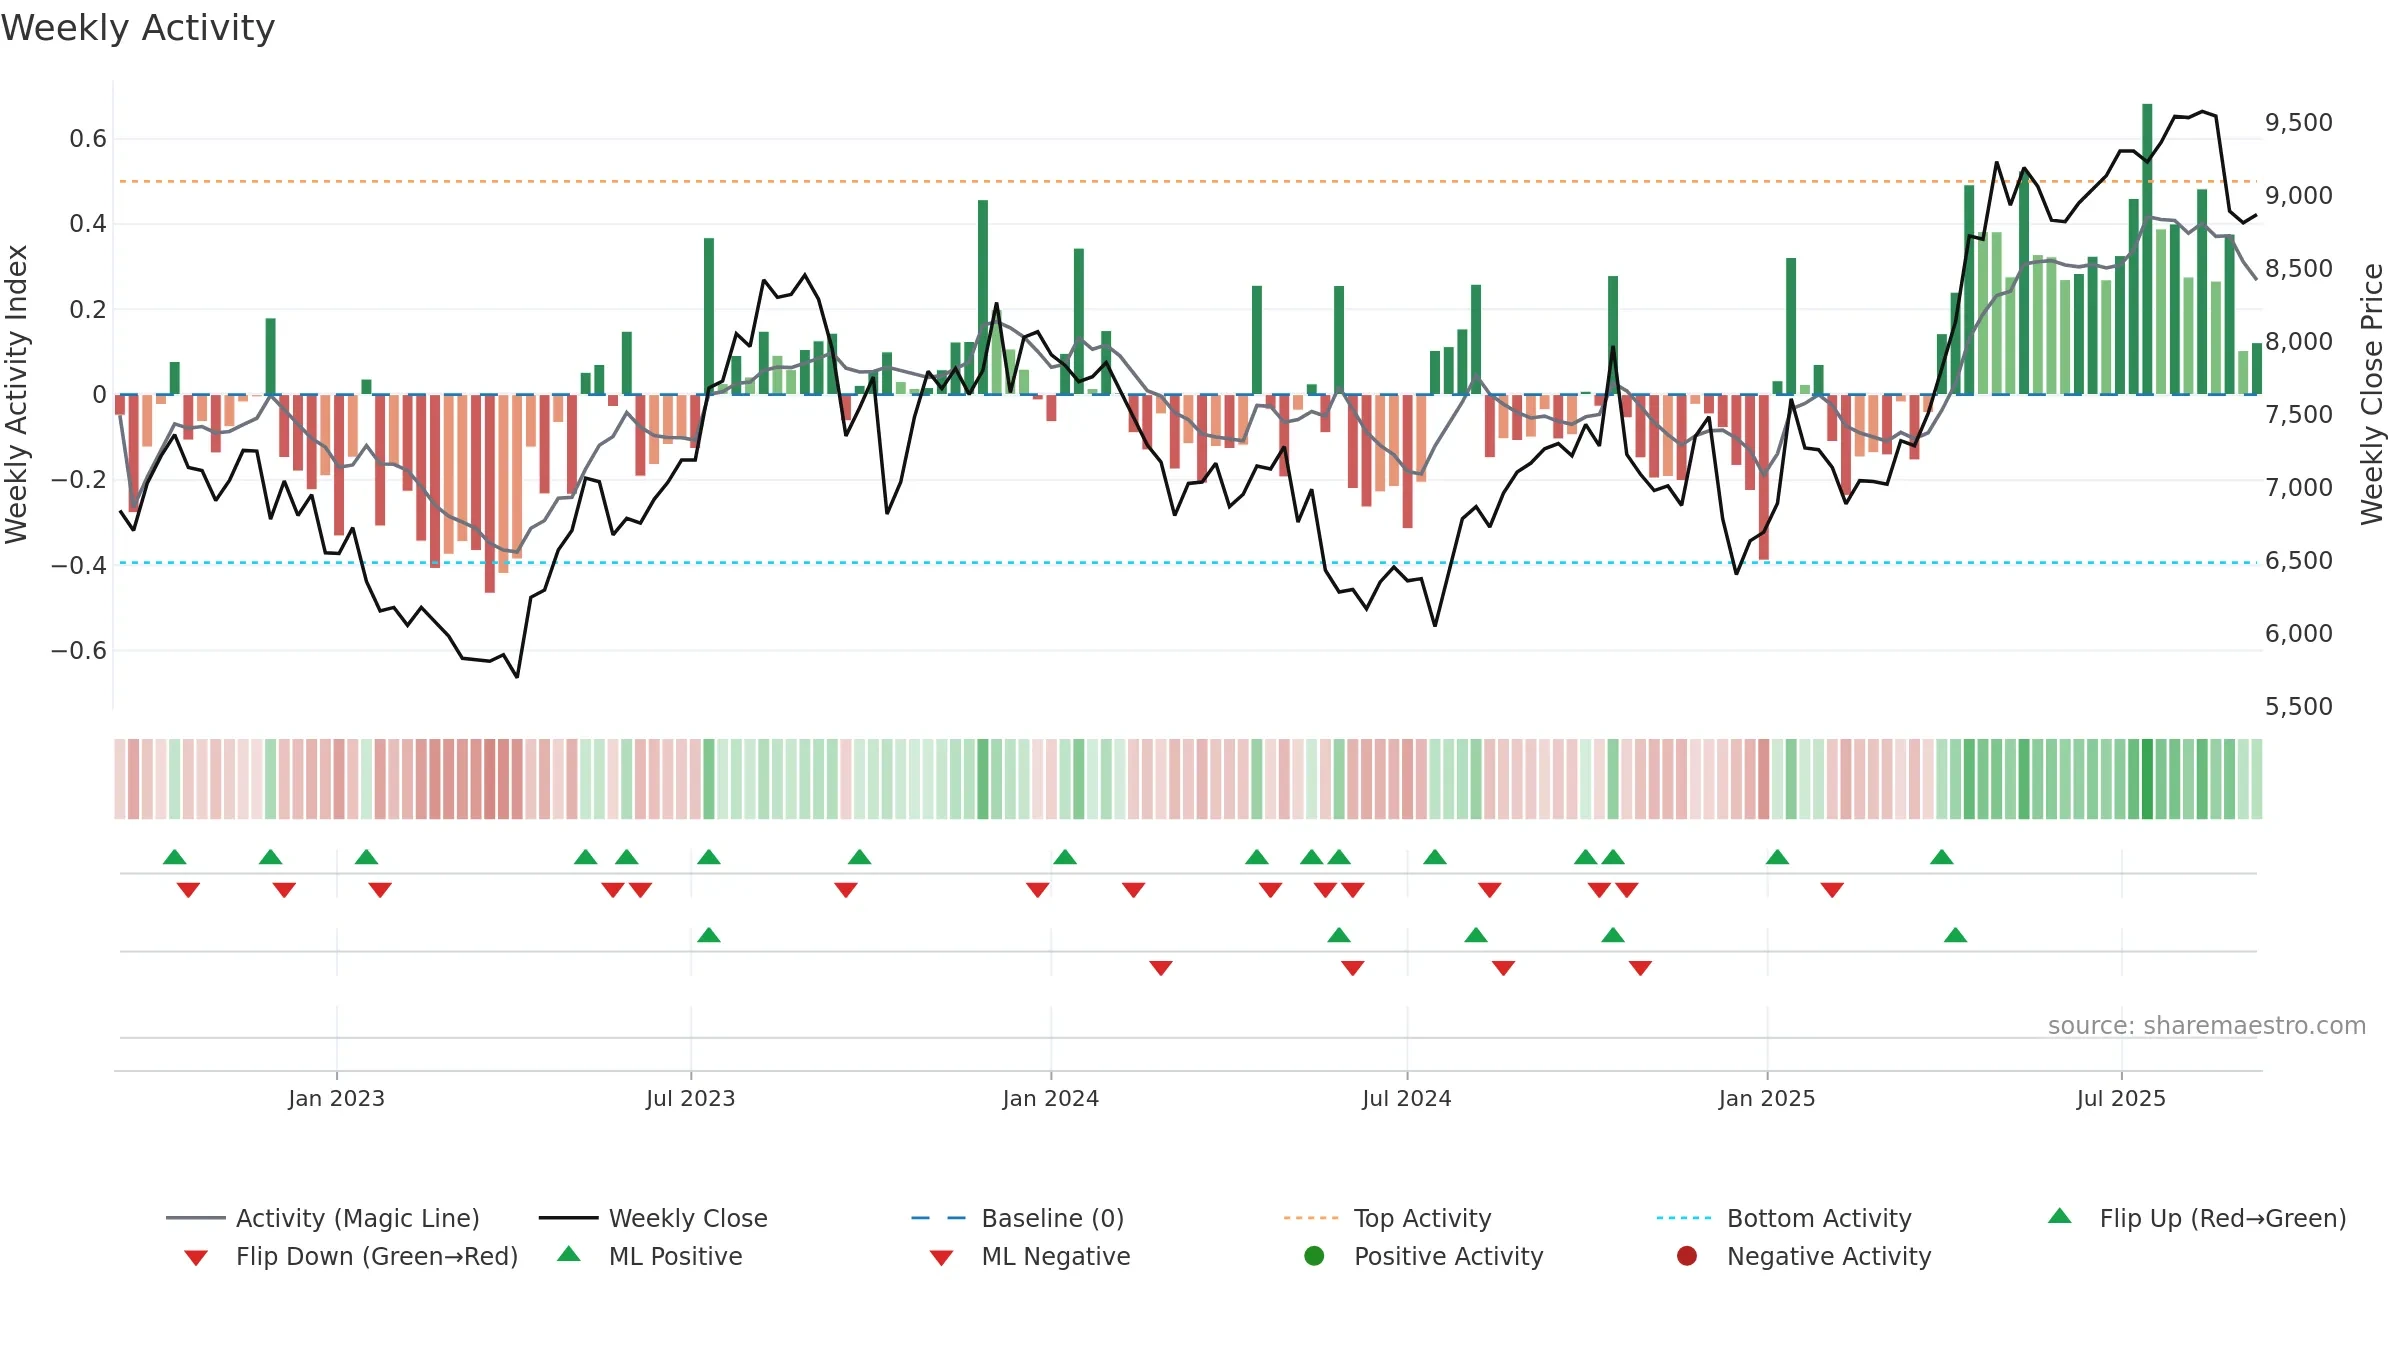Click the Jul 2024 x-axis label

[x=1407, y=1098]
